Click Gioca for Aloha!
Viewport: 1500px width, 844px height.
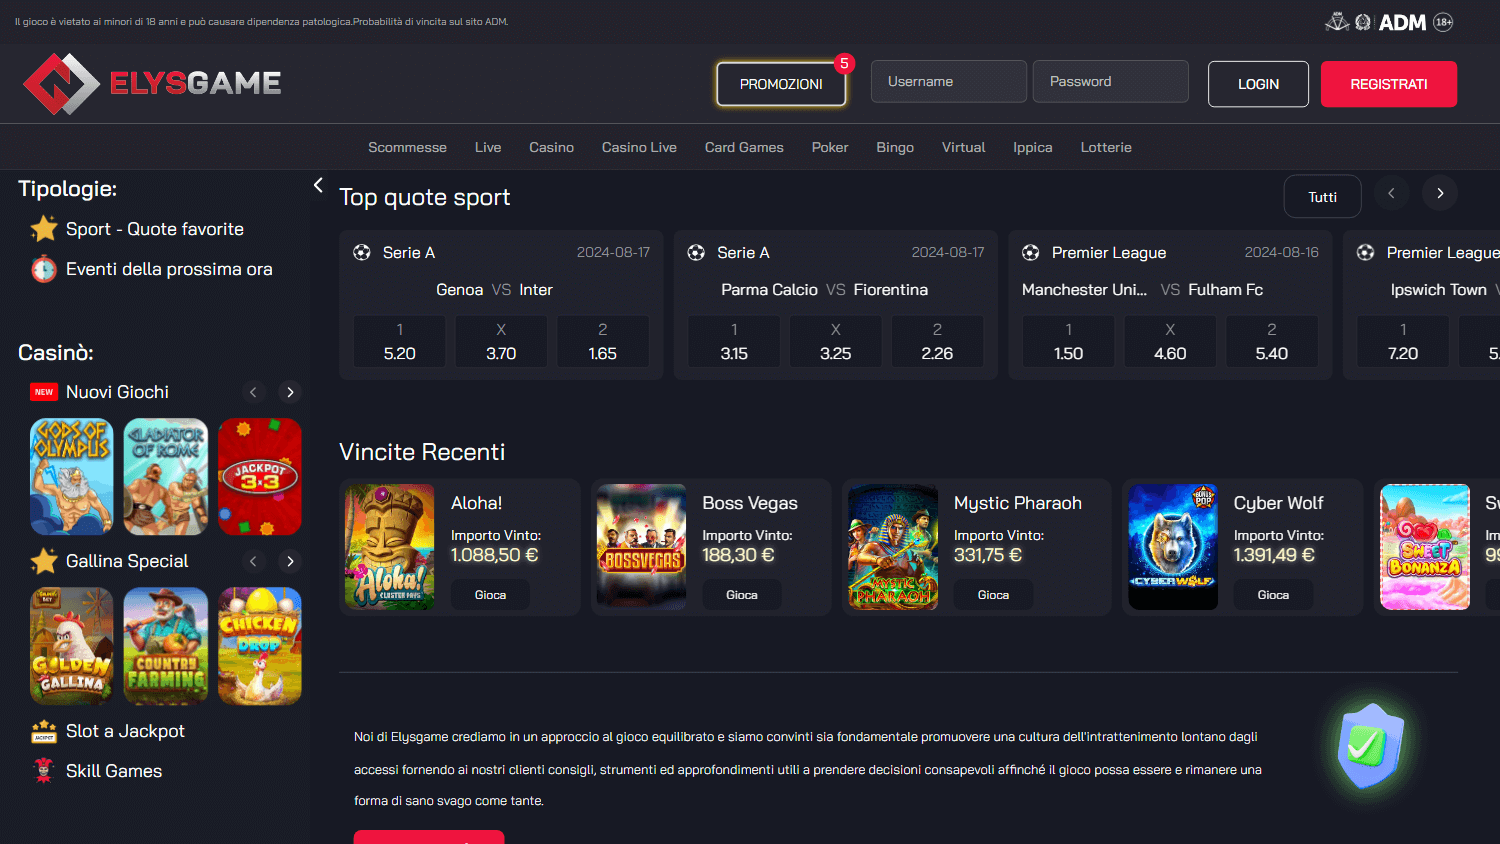(490, 595)
